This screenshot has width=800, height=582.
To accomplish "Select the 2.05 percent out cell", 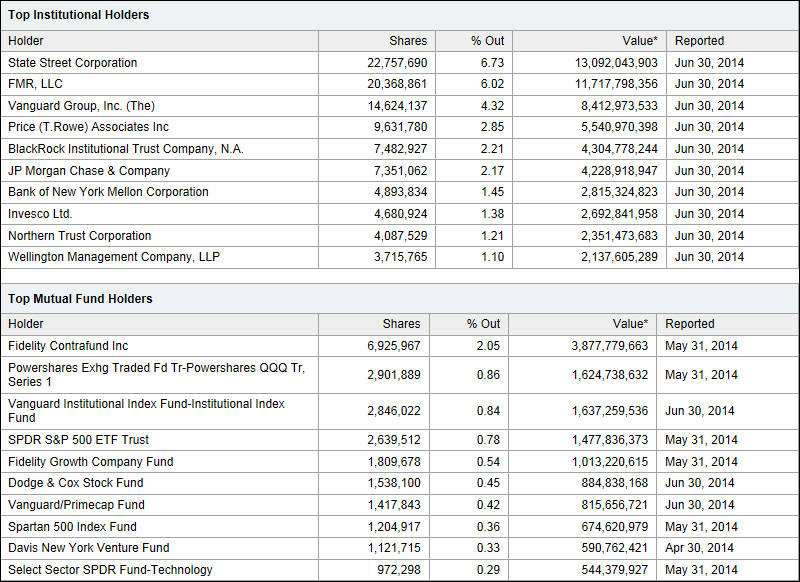I will pos(488,346).
